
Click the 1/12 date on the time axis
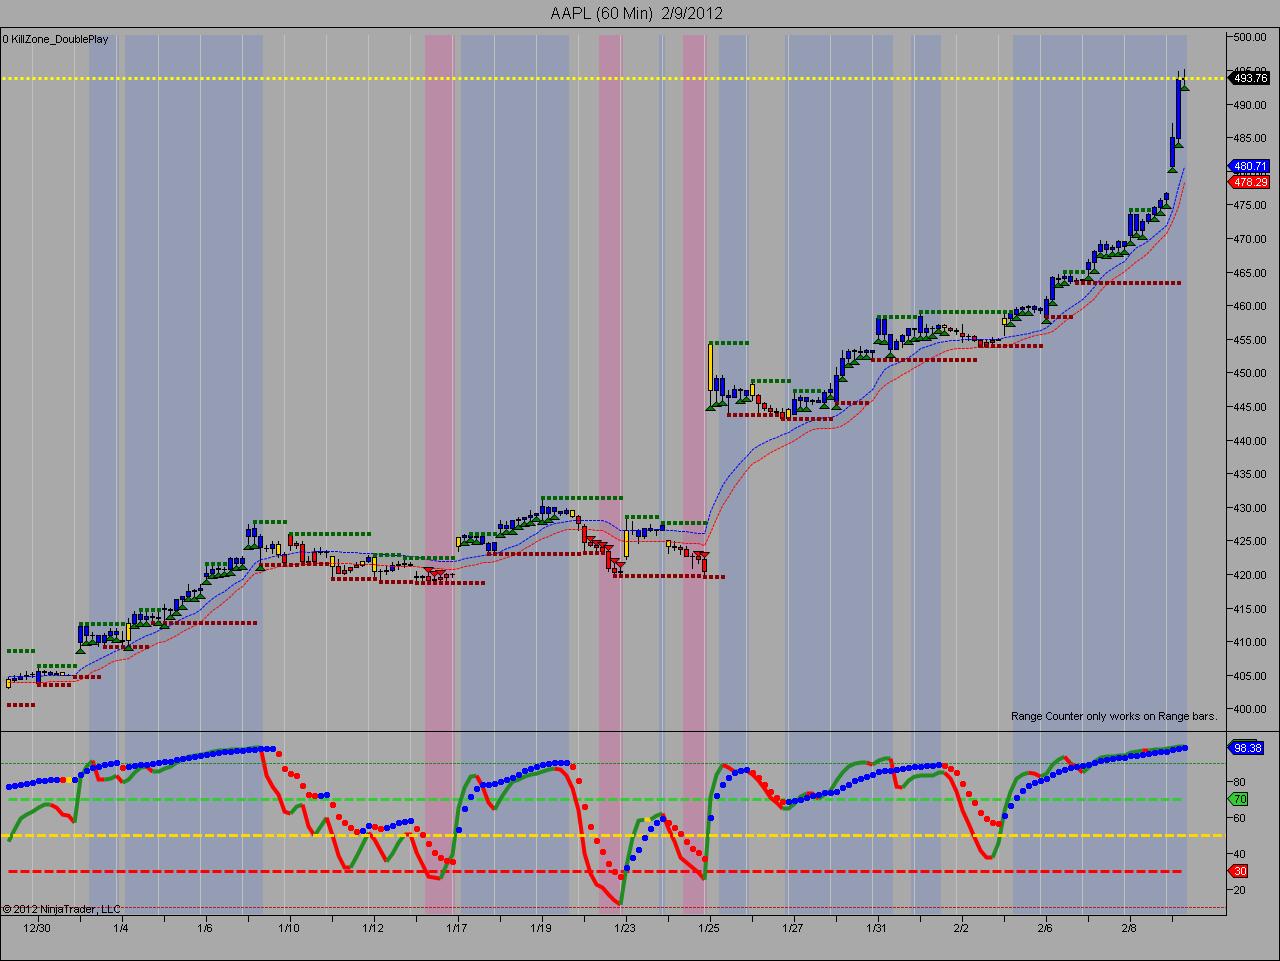pos(373,928)
